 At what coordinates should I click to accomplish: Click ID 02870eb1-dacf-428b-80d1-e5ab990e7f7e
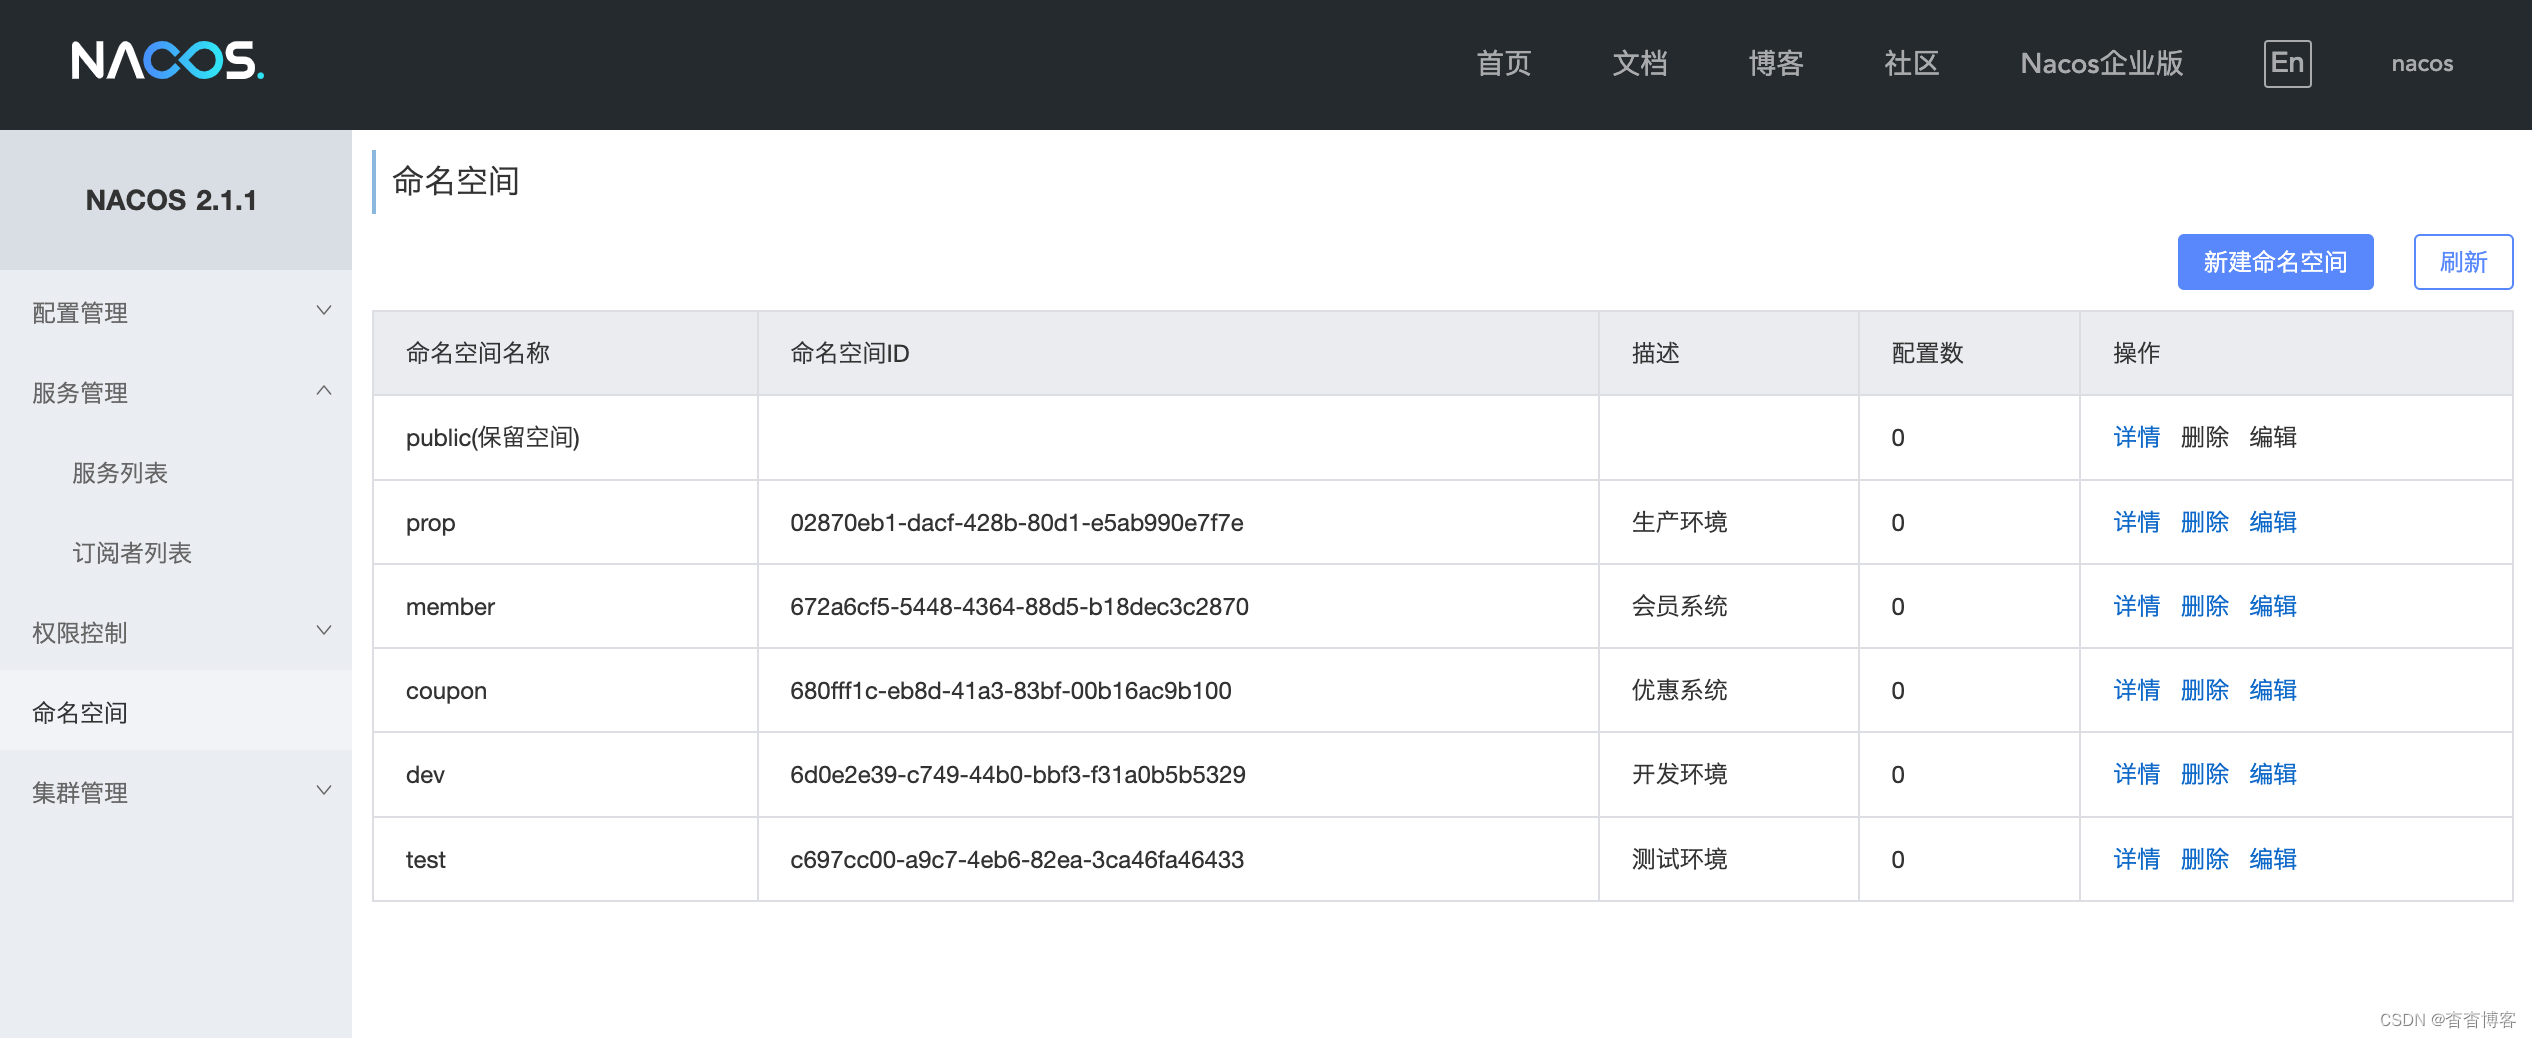click(1017, 522)
